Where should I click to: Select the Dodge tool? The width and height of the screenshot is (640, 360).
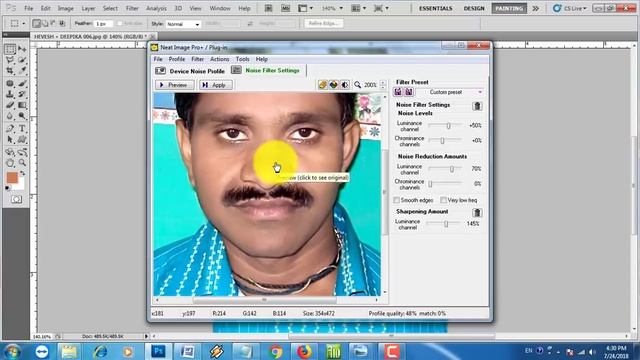pyautogui.click(x=22, y=116)
